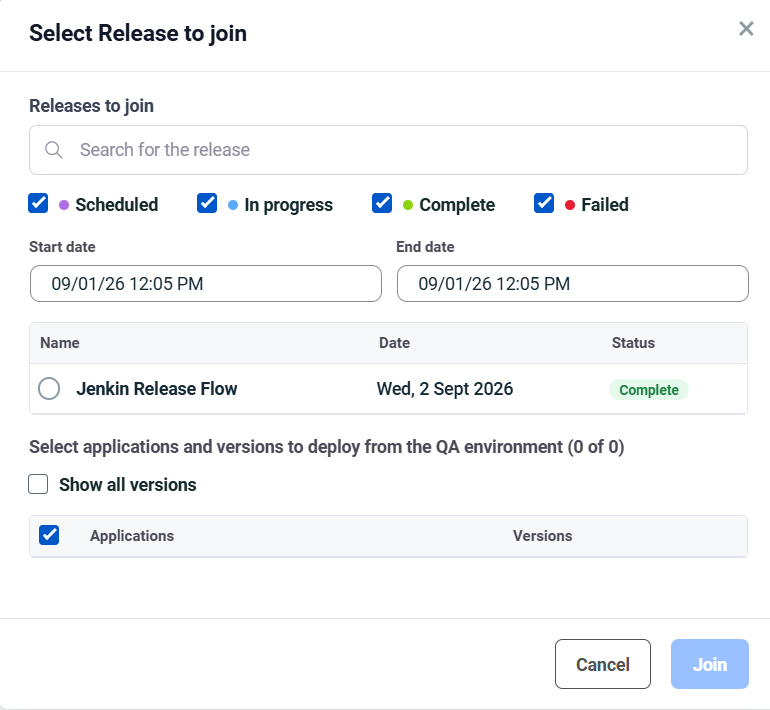
Task: Uncheck the Complete status filter
Action: pyautogui.click(x=382, y=203)
